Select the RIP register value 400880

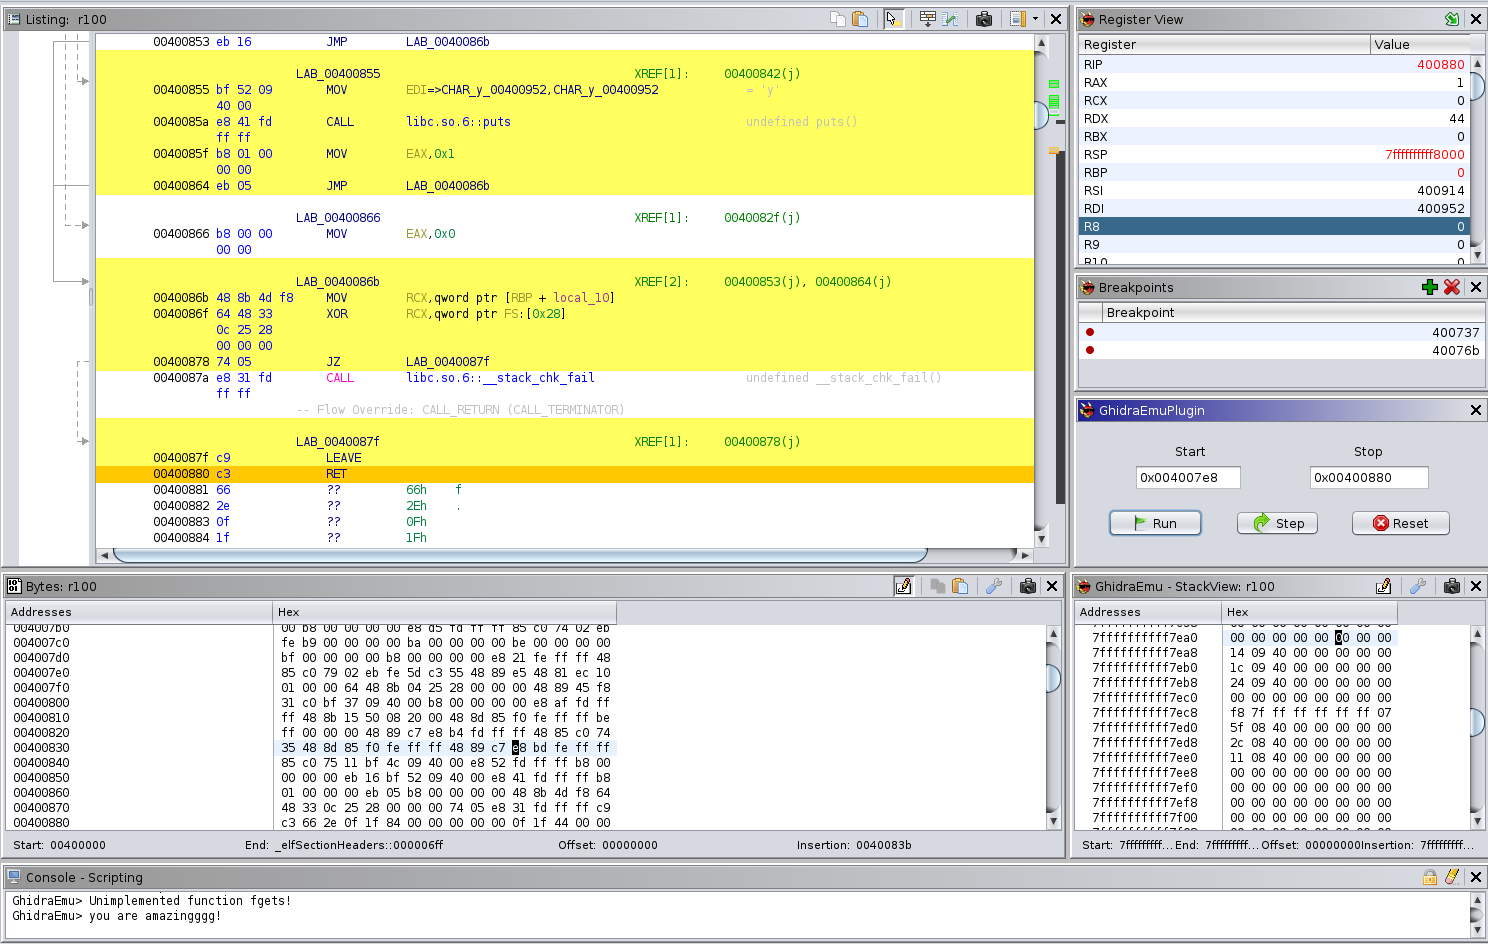1440,65
